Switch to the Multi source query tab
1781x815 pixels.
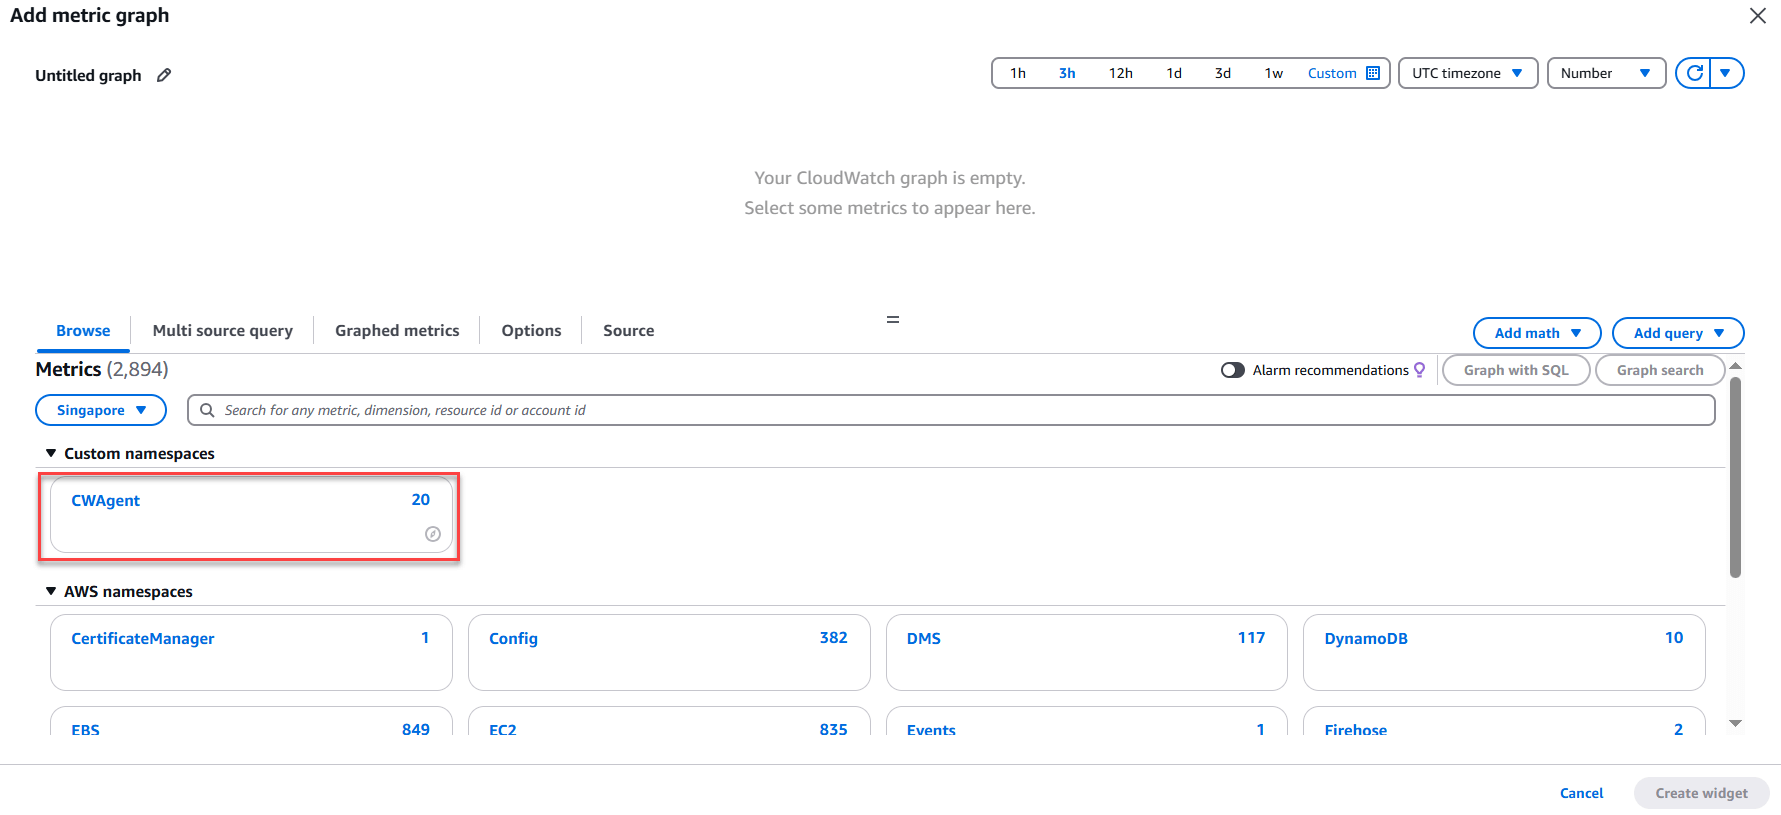223,331
